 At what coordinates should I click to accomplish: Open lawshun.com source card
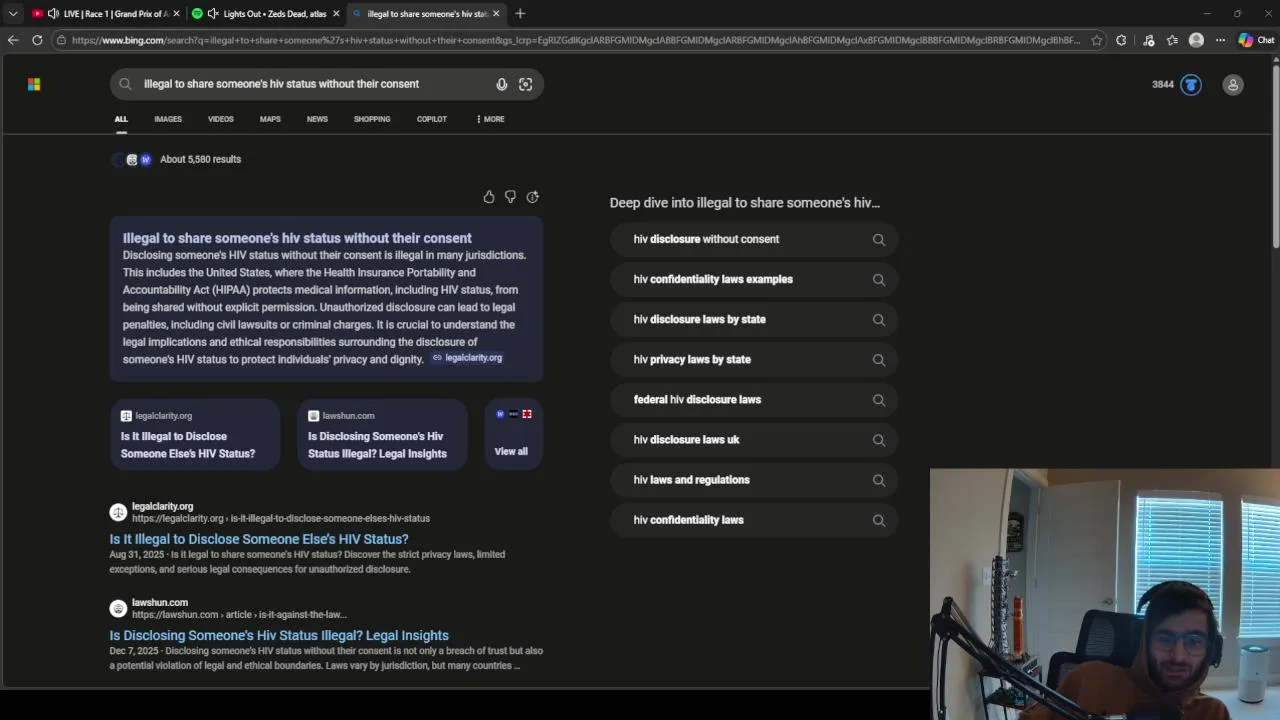click(x=382, y=433)
